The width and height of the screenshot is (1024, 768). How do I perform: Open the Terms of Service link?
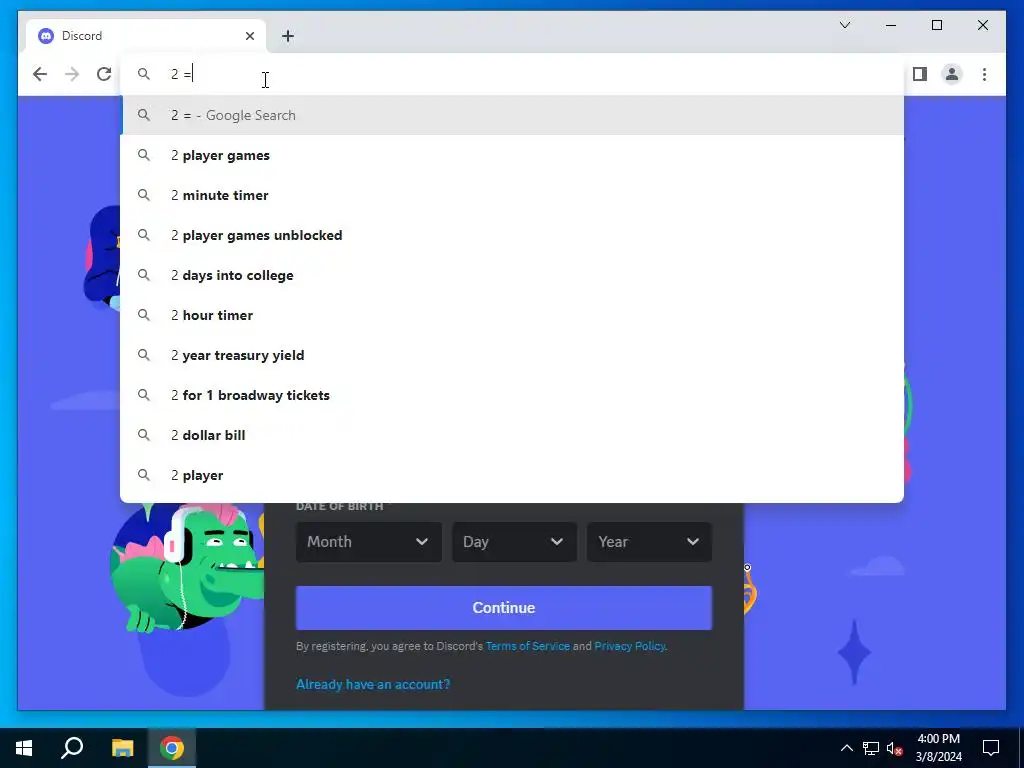point(528,646)
